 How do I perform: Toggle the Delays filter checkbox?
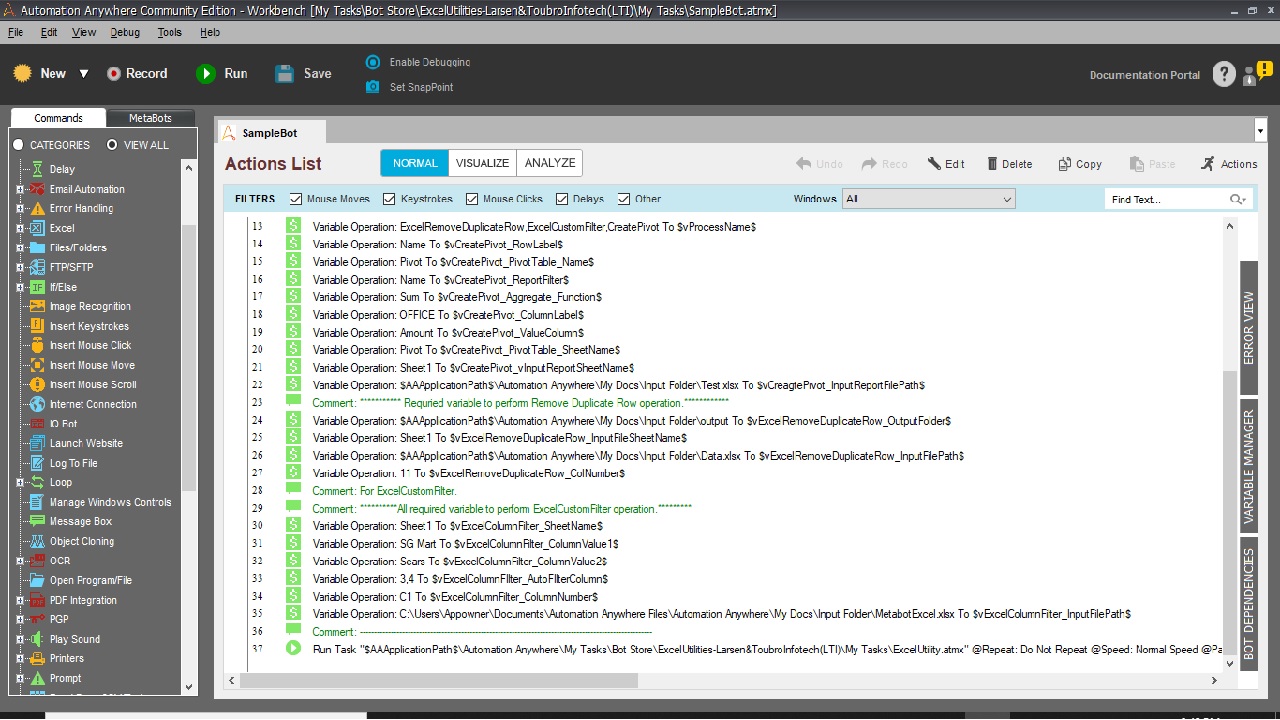(x=562, y=199)
